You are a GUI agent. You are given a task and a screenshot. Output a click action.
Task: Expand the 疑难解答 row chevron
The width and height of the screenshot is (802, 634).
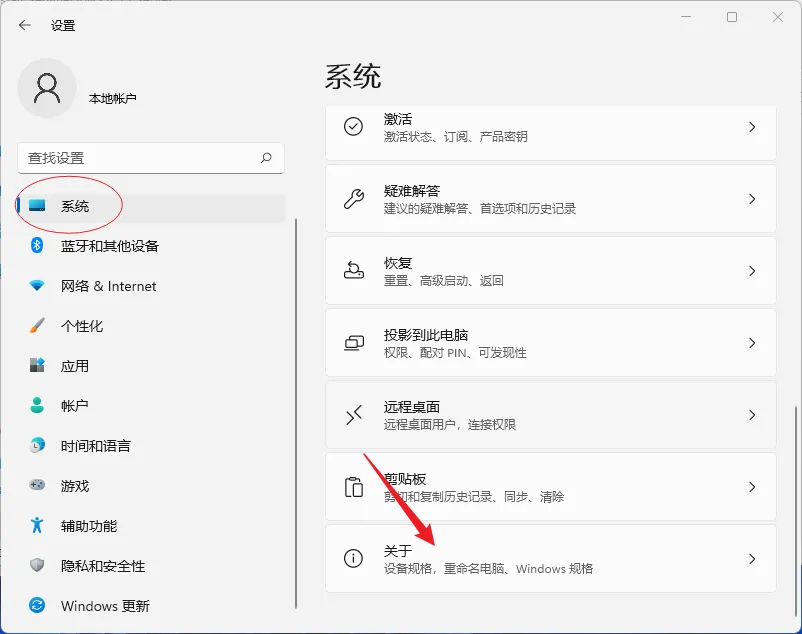[x=752, y=199]
